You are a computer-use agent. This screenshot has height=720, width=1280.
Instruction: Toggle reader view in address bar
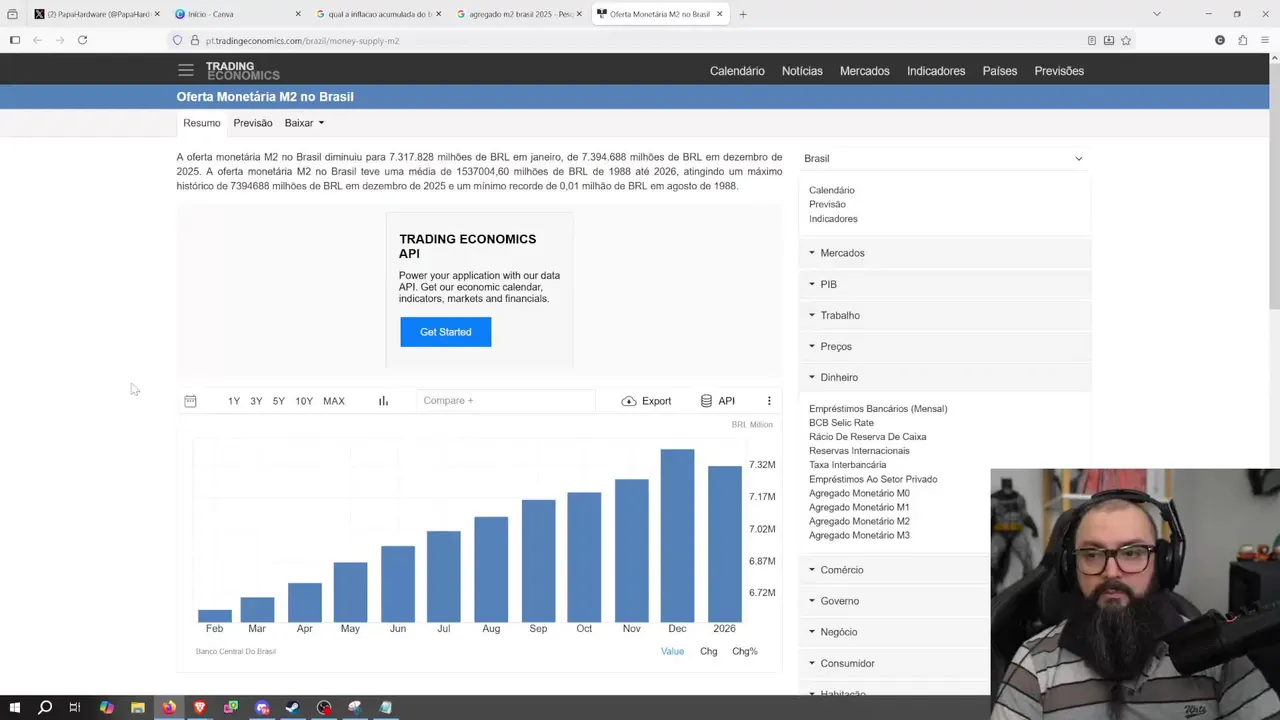[x=1091, y=40]
